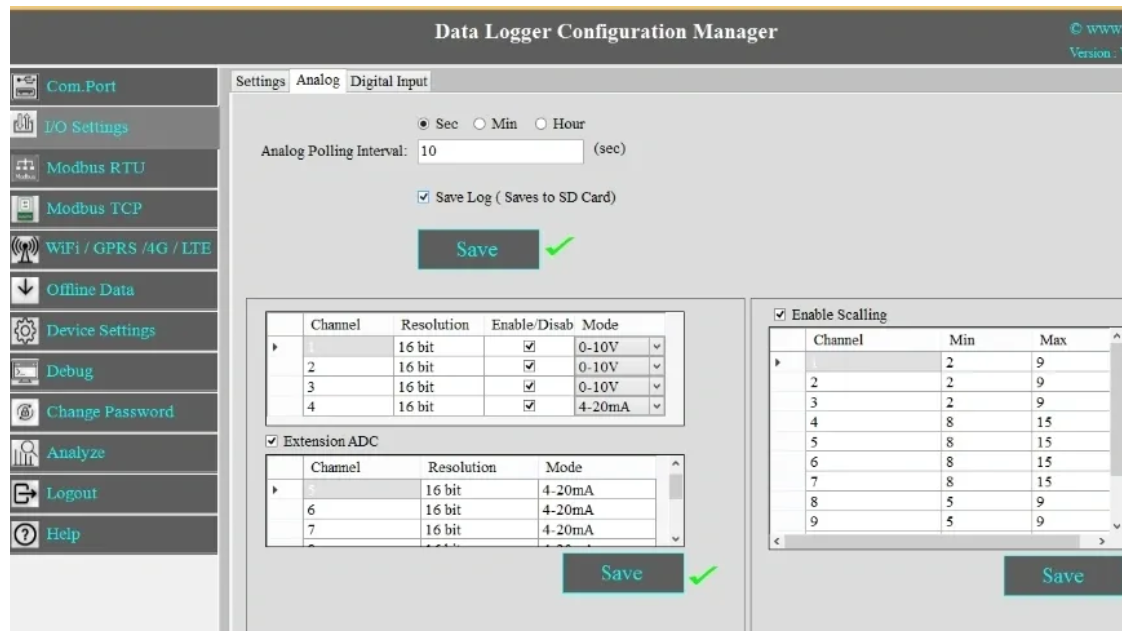Image resolution: width=1132 pixels, height=636 pixels.
Task: Open Modbus RTU via its sidebar icon
Action: [x=22, y=168]
